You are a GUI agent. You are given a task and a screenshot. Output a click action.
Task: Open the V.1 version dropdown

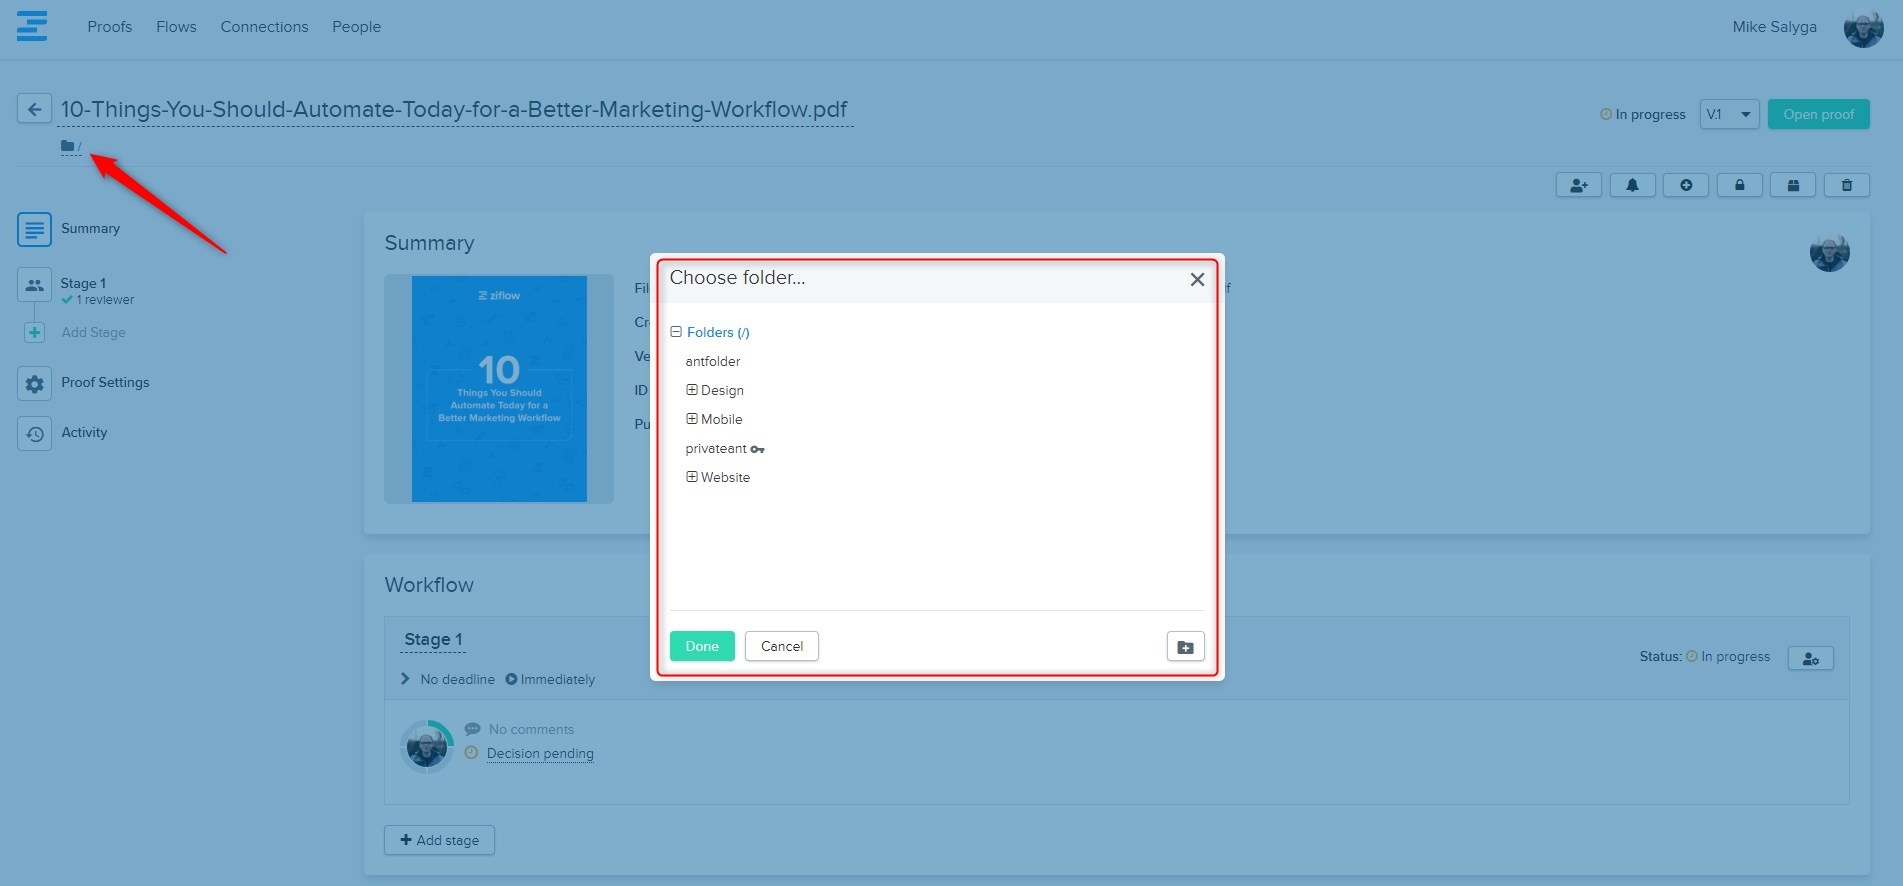tap(1728, 114)
